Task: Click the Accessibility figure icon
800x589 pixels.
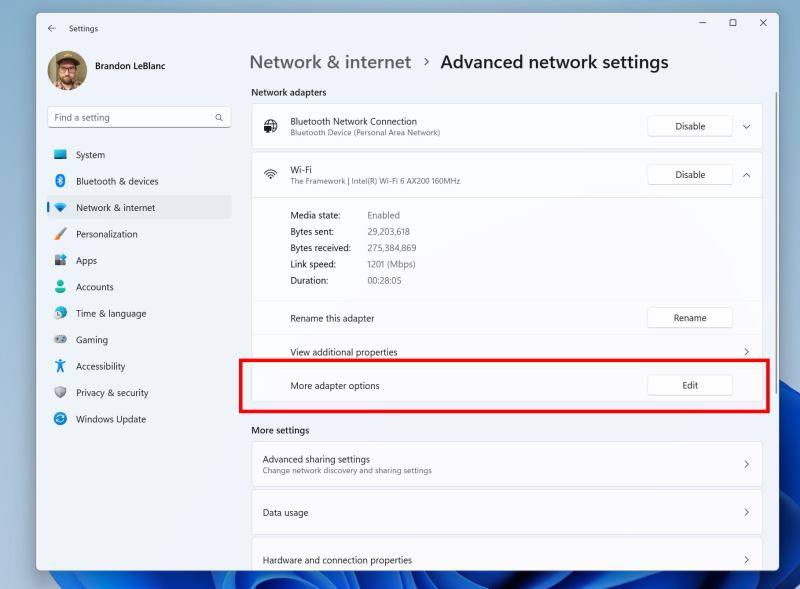Action: point(60,366)
